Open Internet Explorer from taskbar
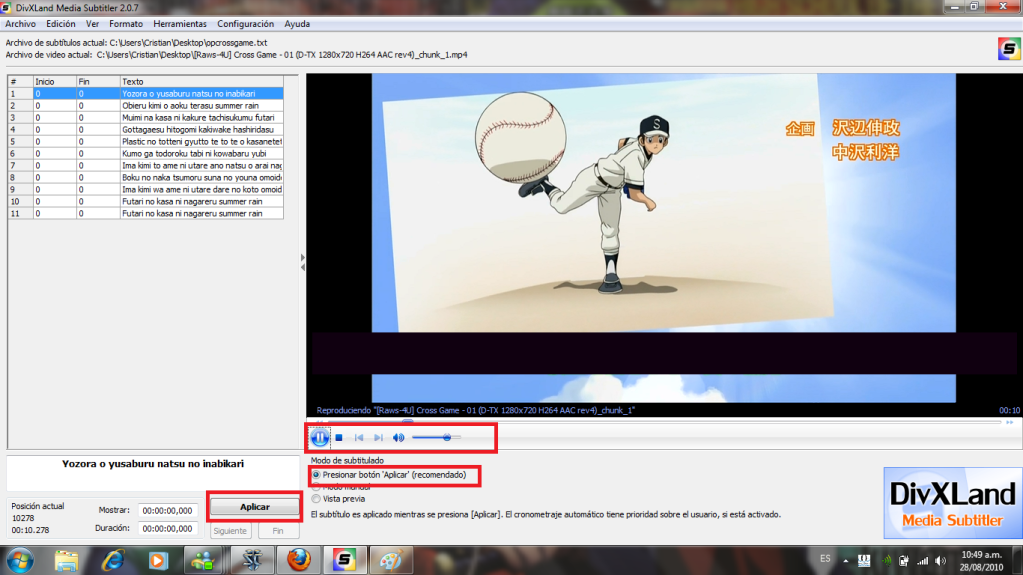The image size is (1023, 575). [113, 561]
